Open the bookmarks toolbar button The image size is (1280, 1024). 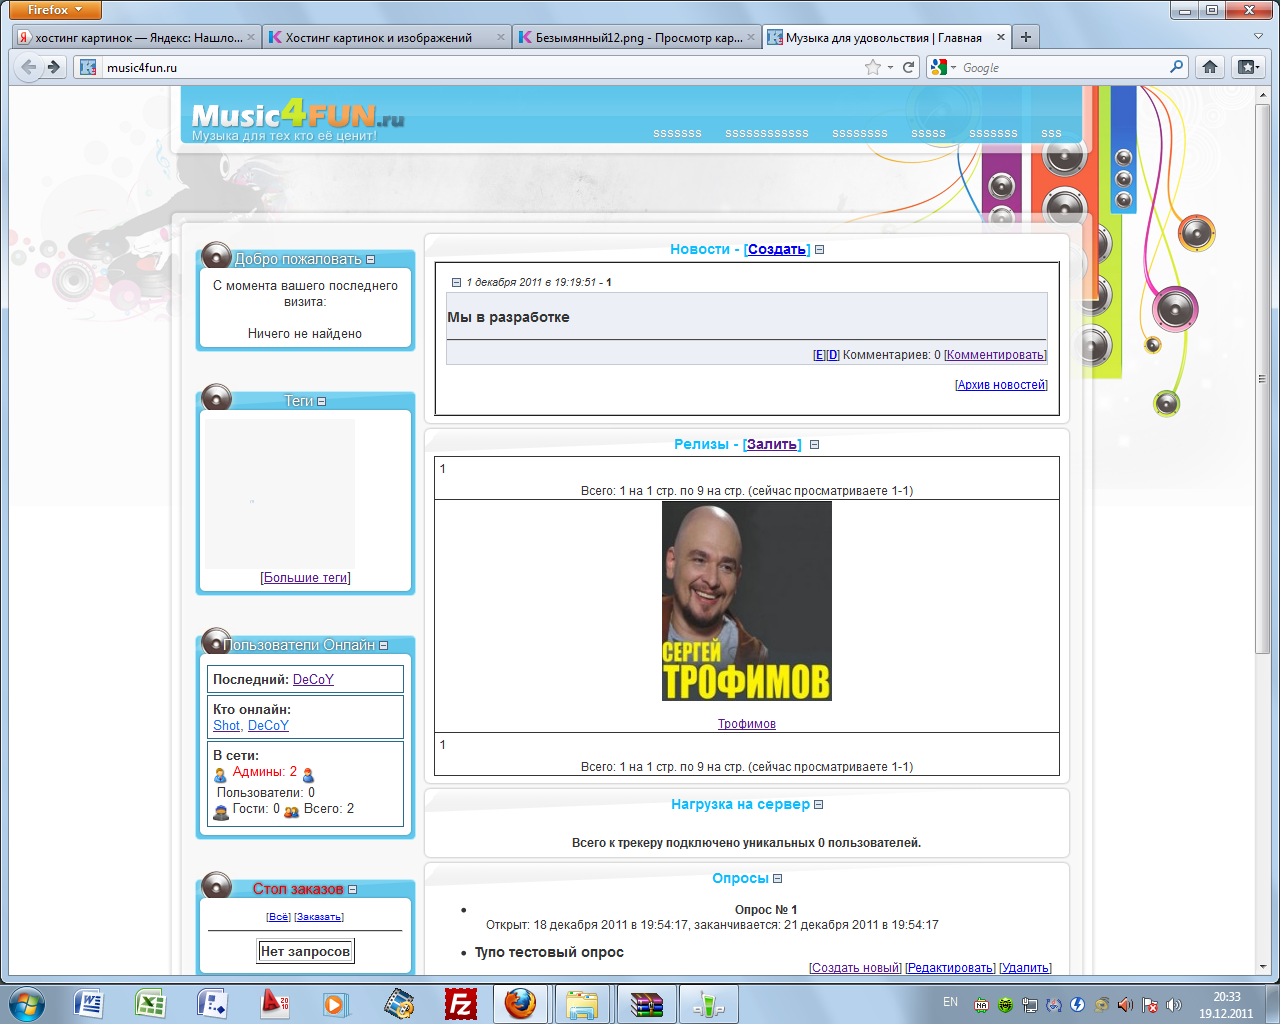[x=1248, y=67]
